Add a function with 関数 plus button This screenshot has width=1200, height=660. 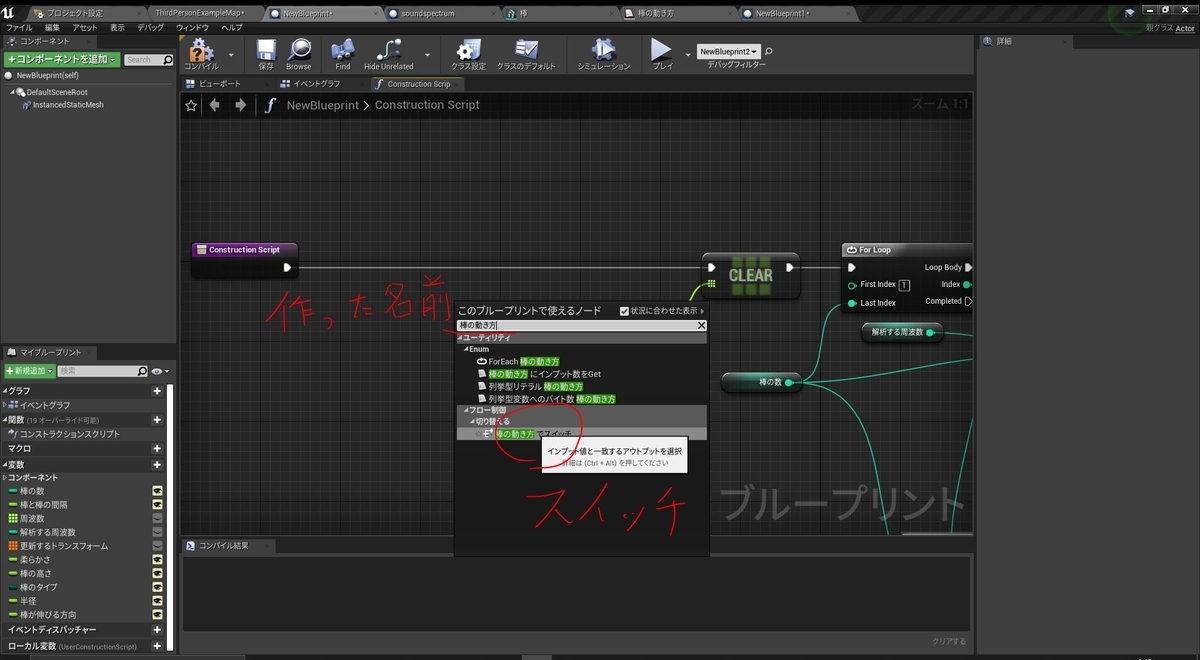coord(157,420)
